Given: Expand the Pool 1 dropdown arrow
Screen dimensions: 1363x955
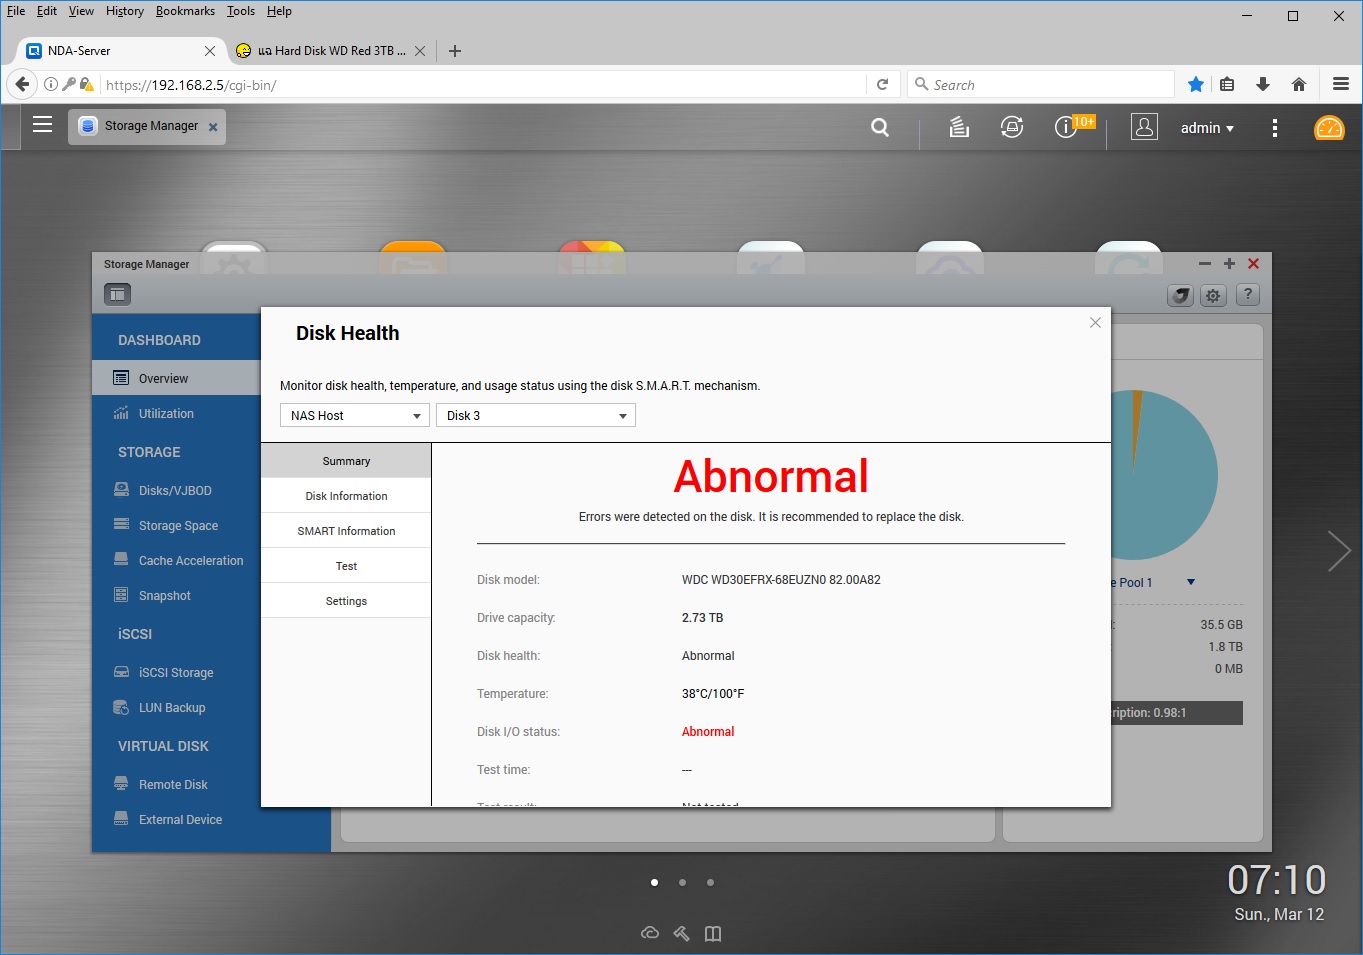Looking at the screenshot, I should click(1191, 582).
